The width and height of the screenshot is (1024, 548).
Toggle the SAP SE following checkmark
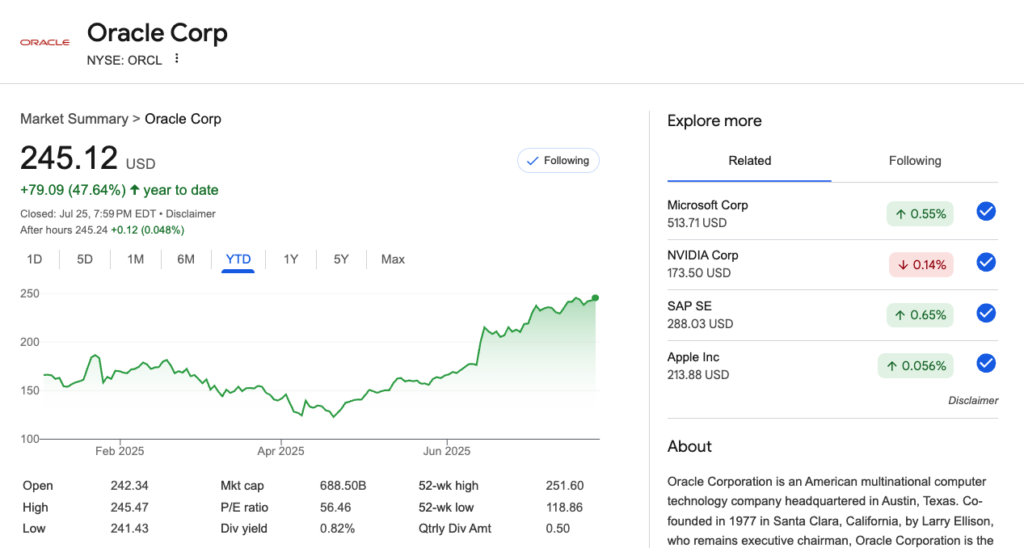click(985, 314)
